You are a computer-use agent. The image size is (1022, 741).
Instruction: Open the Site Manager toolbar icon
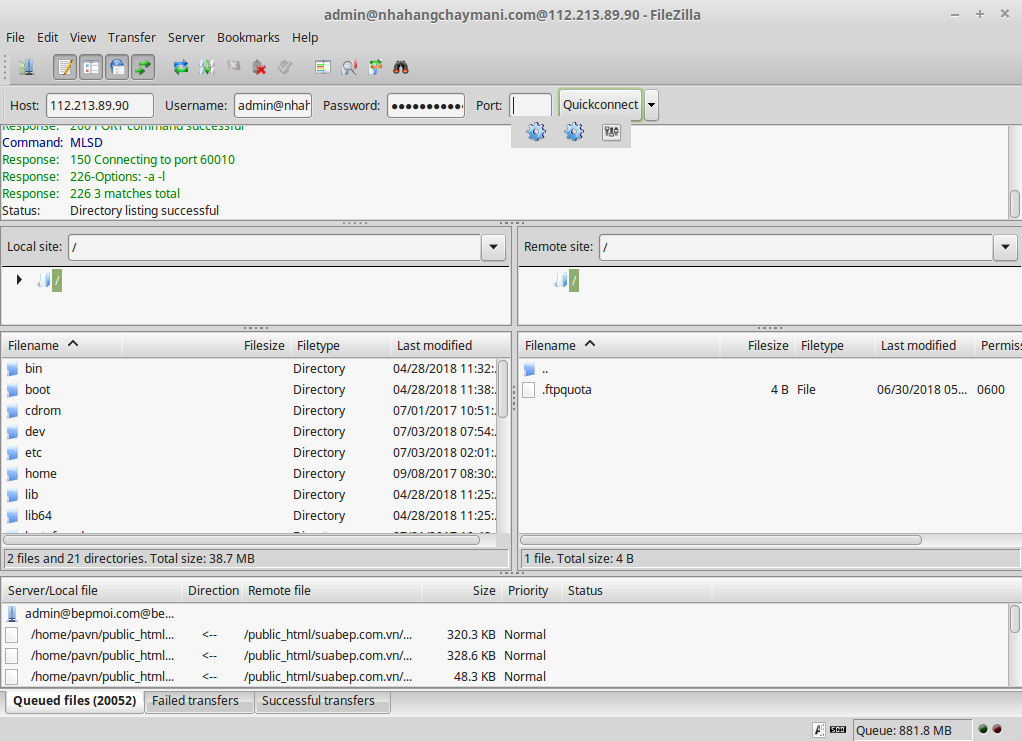tap(26, 67)
